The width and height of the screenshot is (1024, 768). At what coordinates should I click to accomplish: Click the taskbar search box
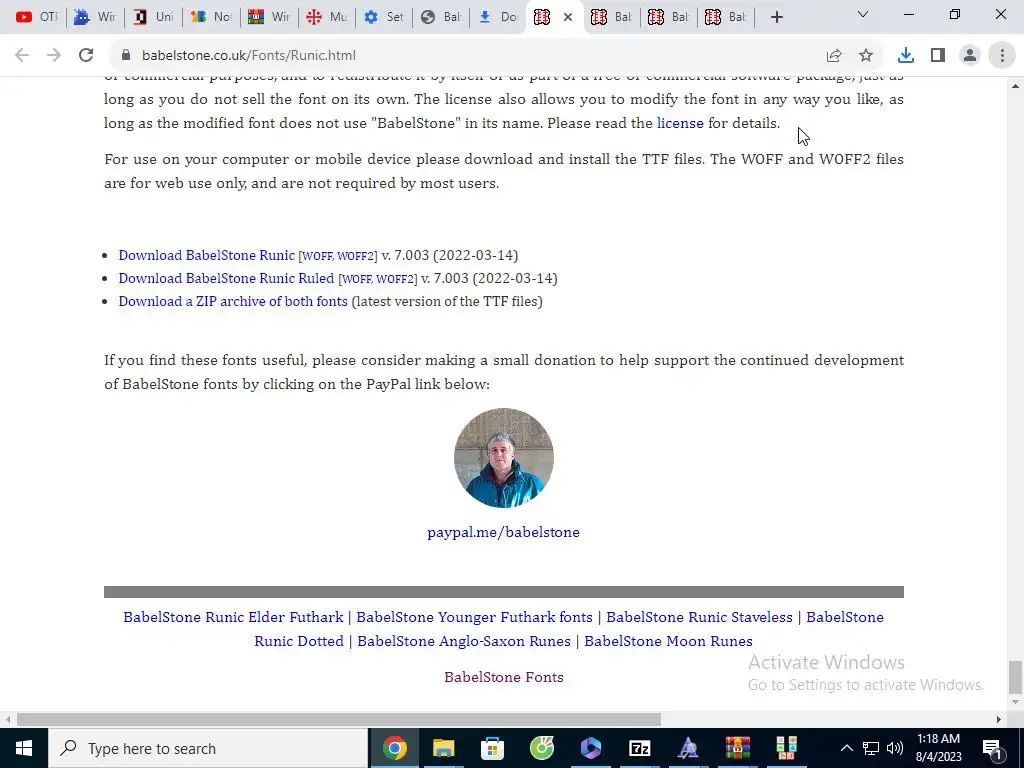[x=208, y=748]
